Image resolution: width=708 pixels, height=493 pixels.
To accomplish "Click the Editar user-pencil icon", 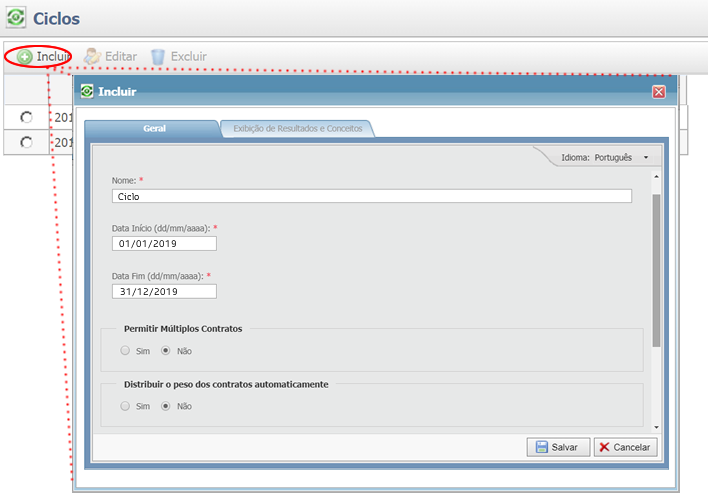I will click(x=93, y=57).
